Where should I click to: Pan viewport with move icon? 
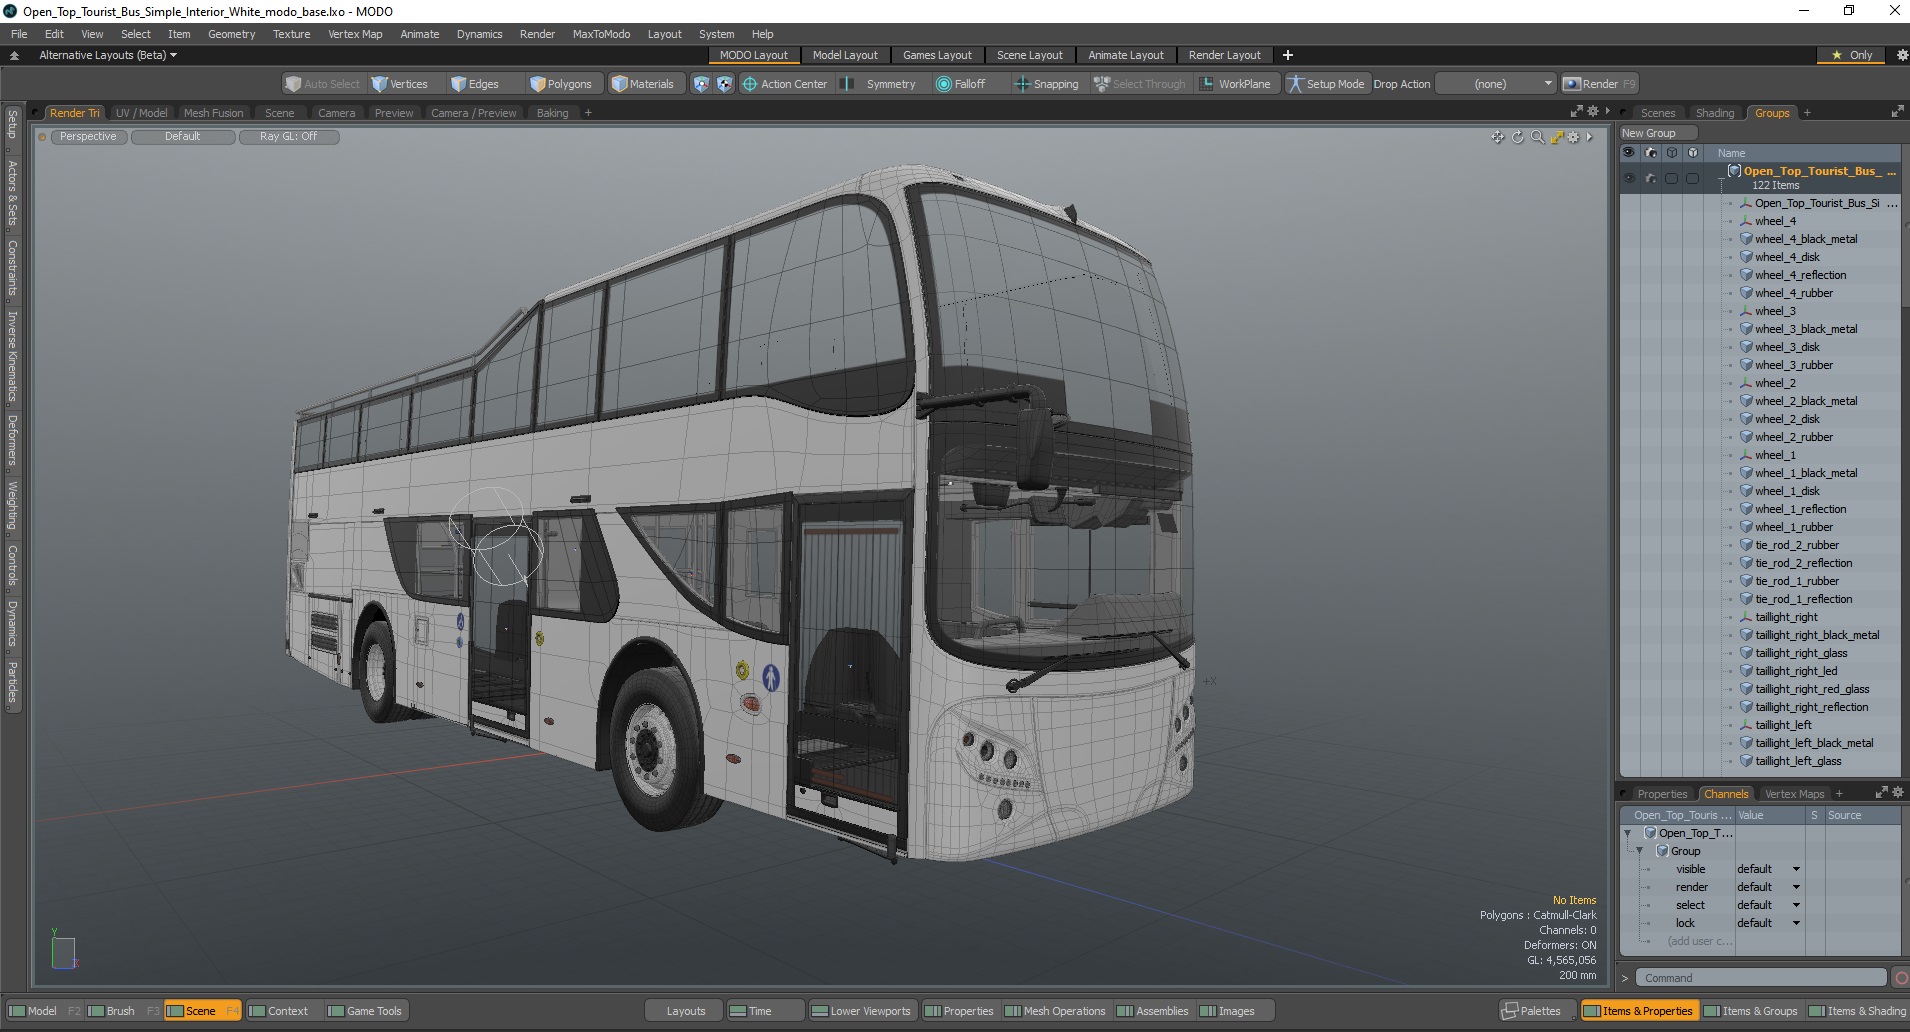(x=1497, y=137)
